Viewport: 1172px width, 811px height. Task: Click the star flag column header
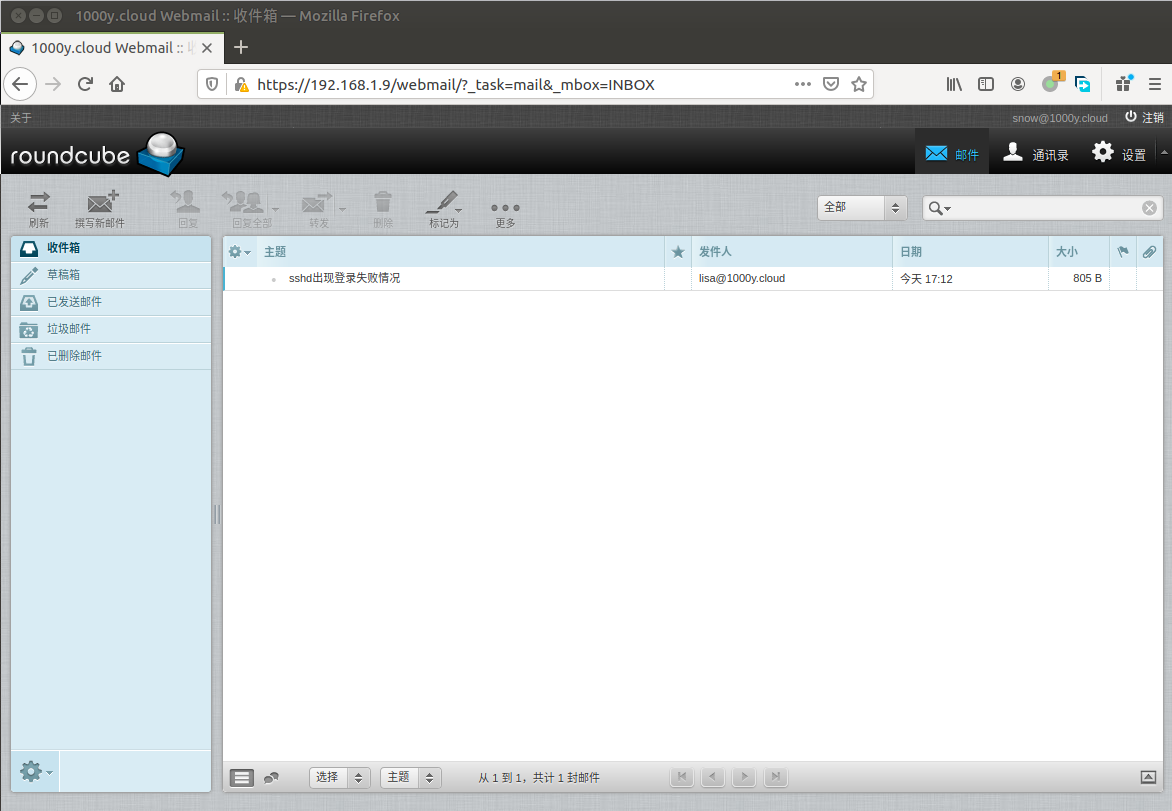678,252
